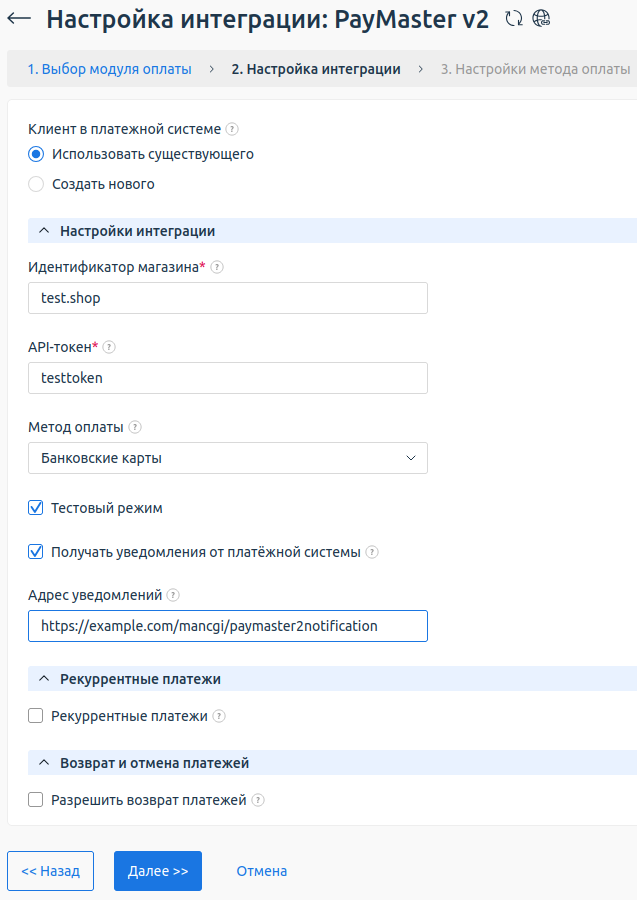This screenshot has width=637, height=900.
Task: Click the back arrow icon in header
Action: click(x=19, y=19)
